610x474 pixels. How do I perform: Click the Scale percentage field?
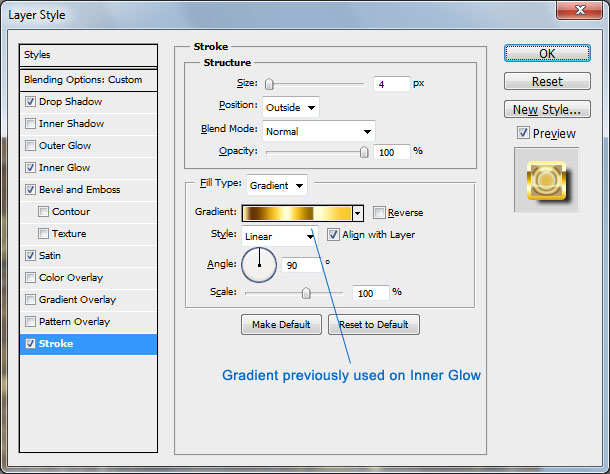(371, 293)
